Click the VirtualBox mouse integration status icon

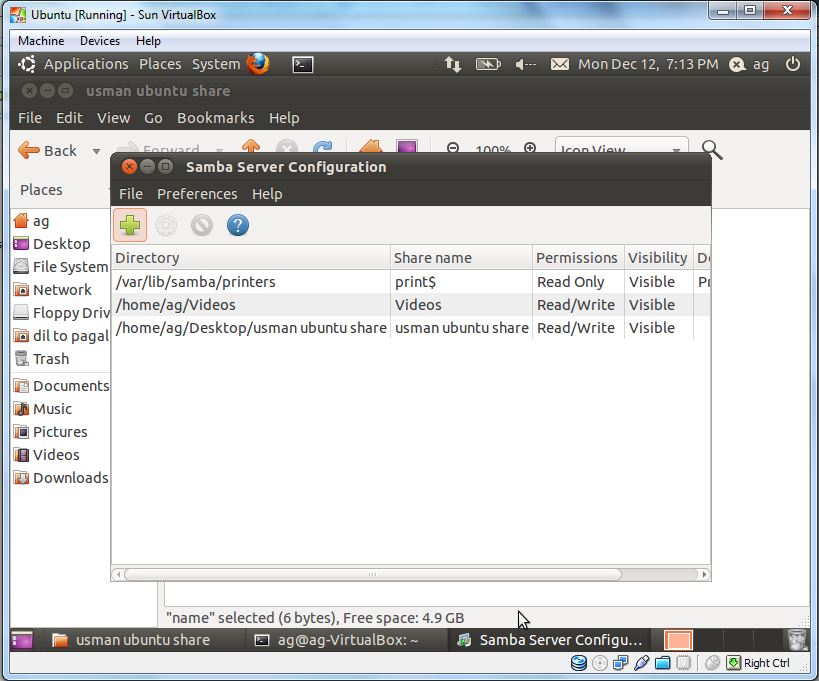(x=712, y=663)
